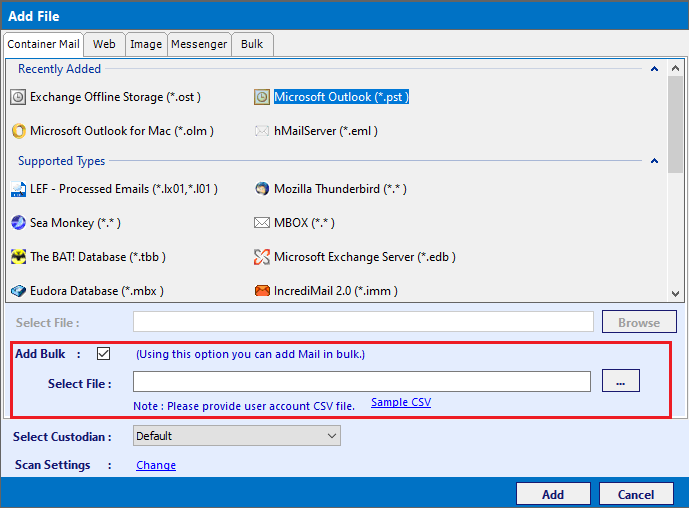Click the ellipsis browse button for CSV
The height and width of the screenshot is (508, 689).
coord(620,381)
